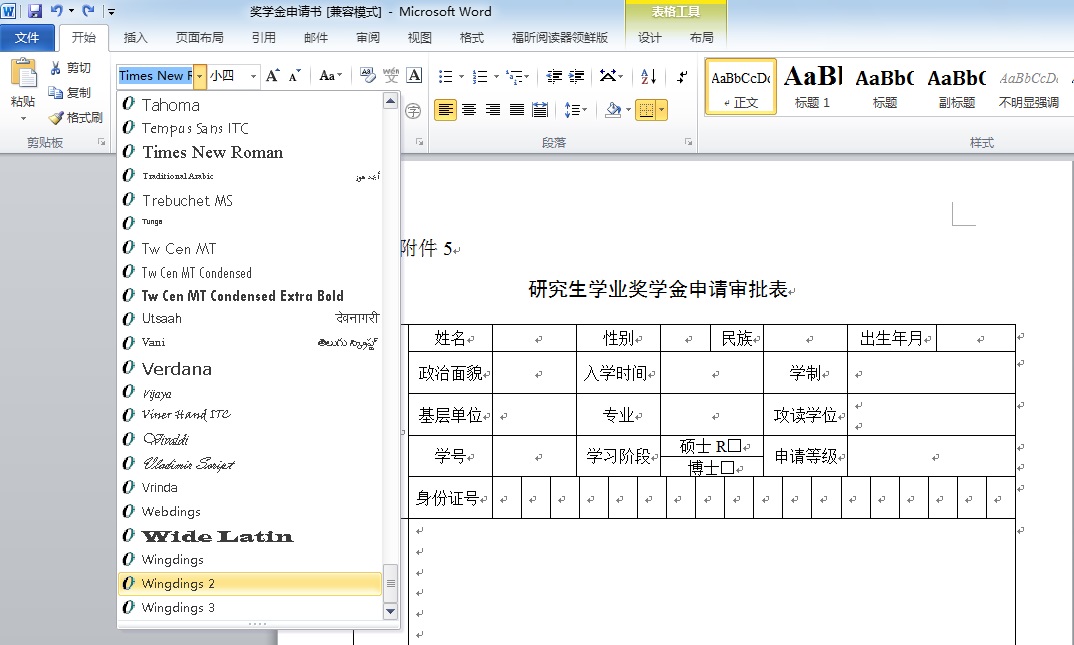Click the Shrink Font icon

coord(295,75)
